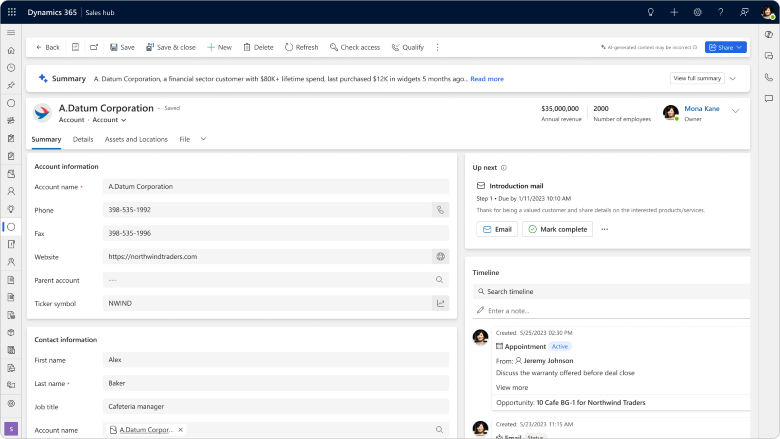Open 10 Cafe BG-1 for Northwind Traders

click(x=590, y=403)
